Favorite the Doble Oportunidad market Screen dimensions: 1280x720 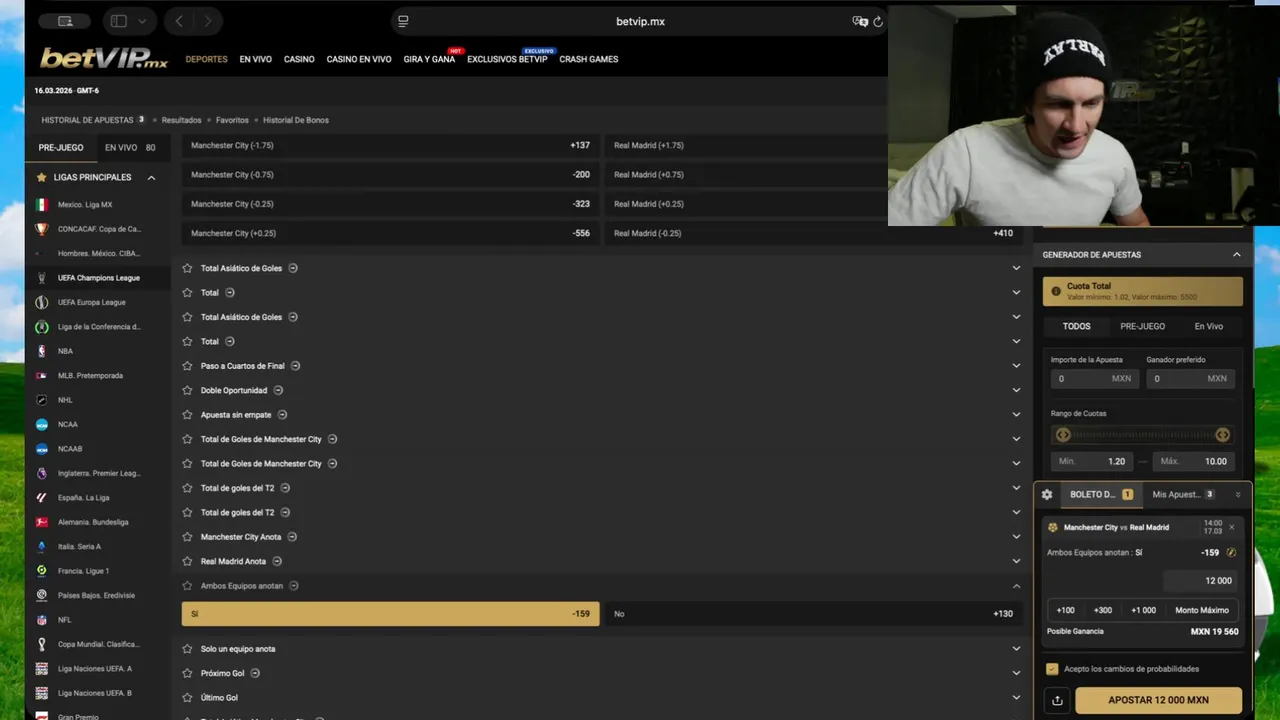pos(188,390)
